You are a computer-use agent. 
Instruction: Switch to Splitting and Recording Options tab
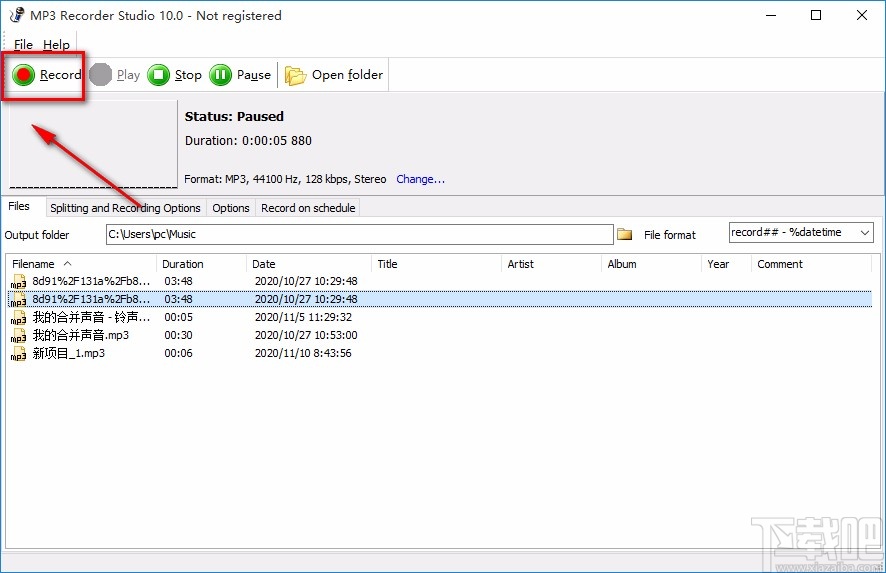tap(125, 208)
